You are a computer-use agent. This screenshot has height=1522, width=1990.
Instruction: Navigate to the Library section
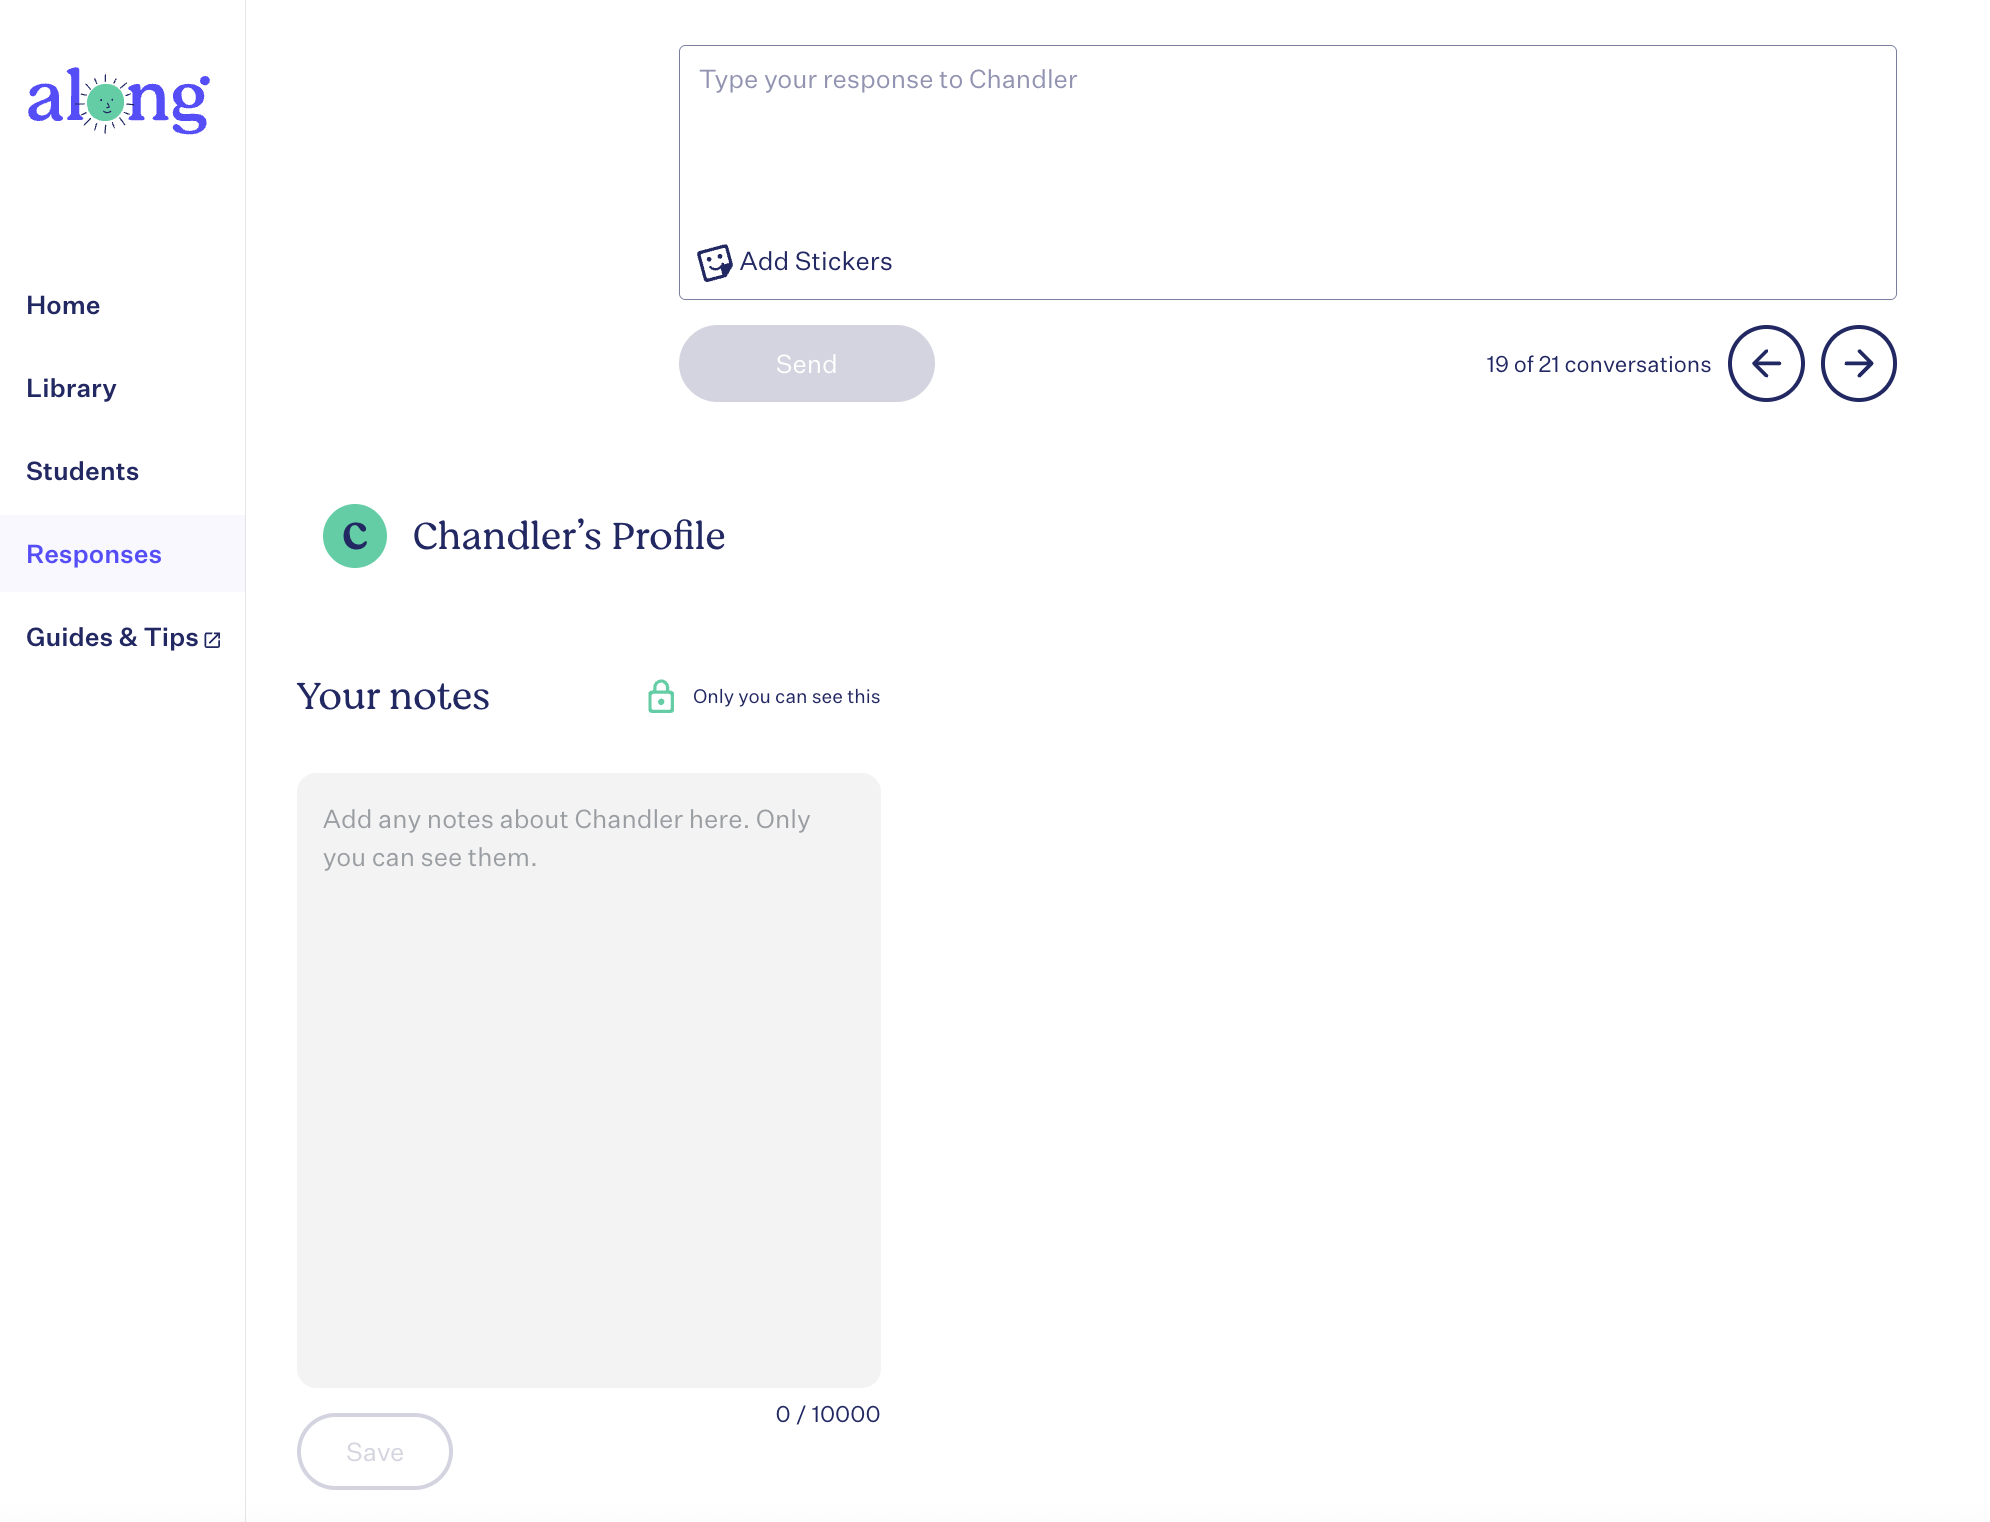(71, 388)
